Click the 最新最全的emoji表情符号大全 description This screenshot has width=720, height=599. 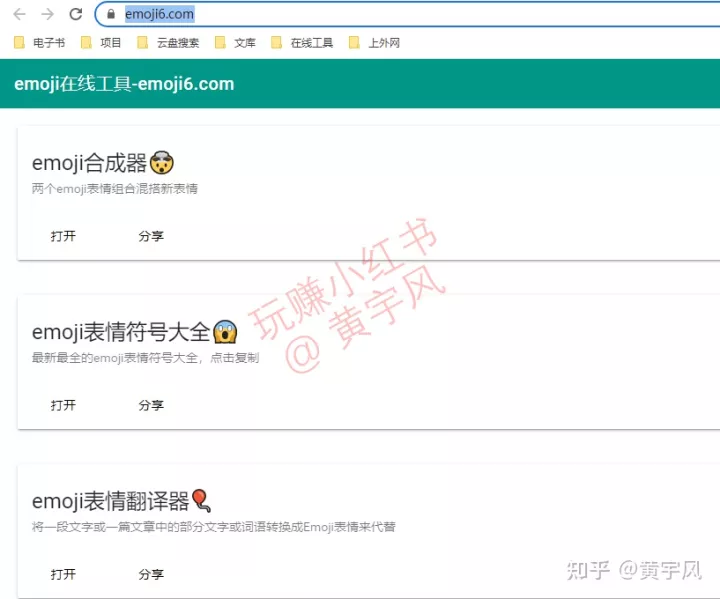coord(145,358)
